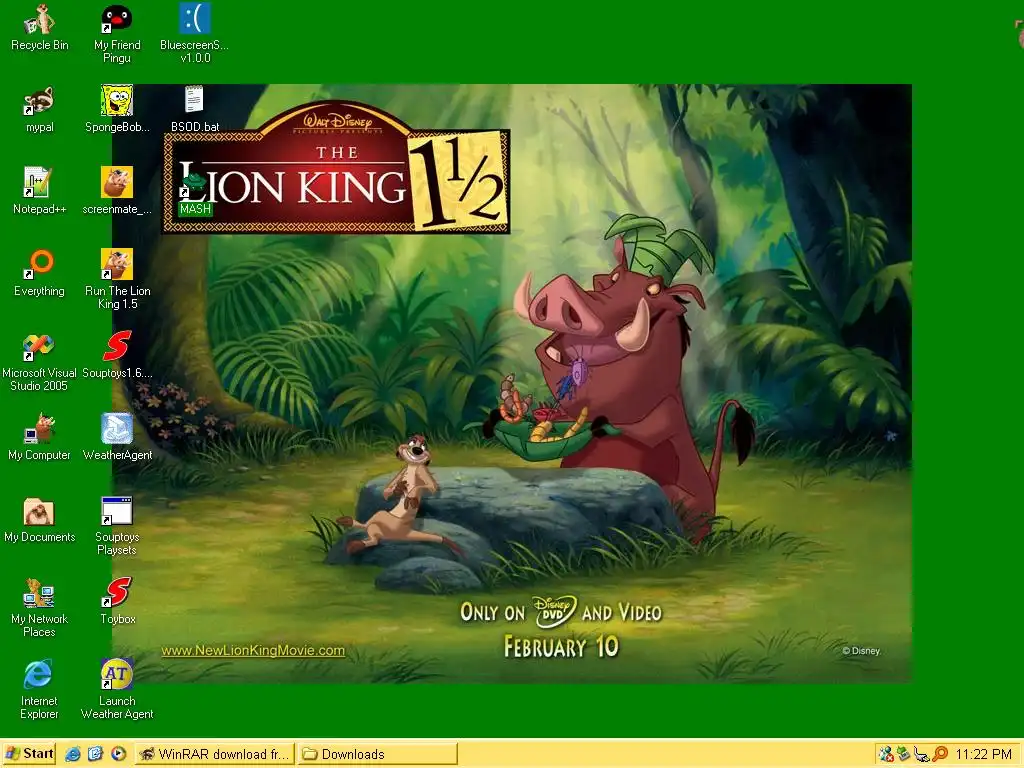Launch the Toybox shortcut
This screenshot has width=1024, height=768.
tap(117, 601)
